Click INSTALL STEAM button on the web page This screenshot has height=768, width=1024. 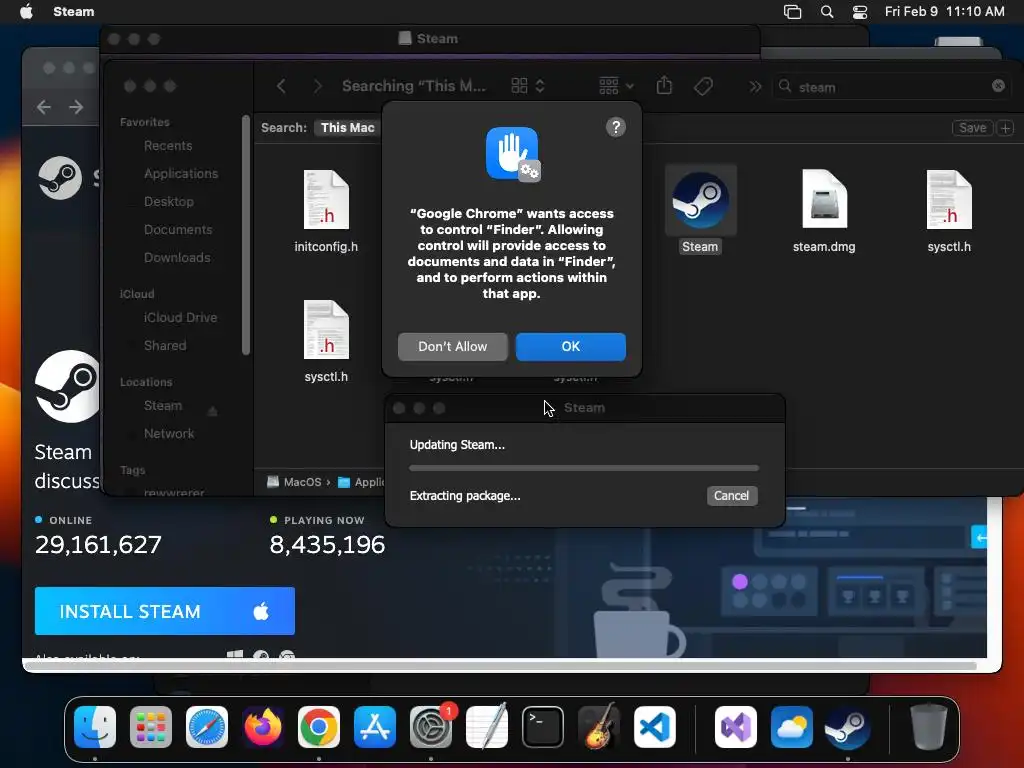tap(165, 611)
